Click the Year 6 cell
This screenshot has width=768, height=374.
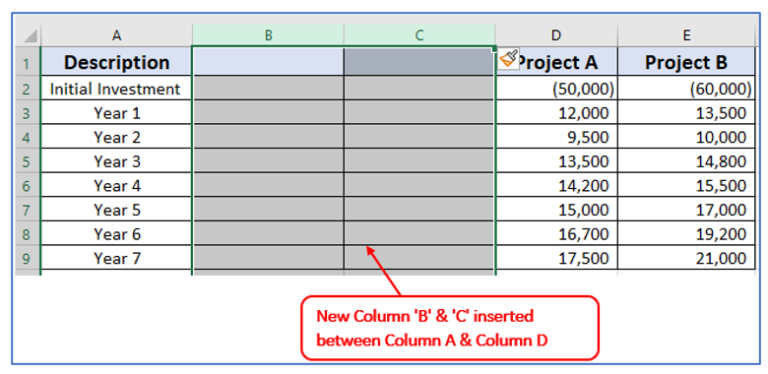[x=117, y=234]
